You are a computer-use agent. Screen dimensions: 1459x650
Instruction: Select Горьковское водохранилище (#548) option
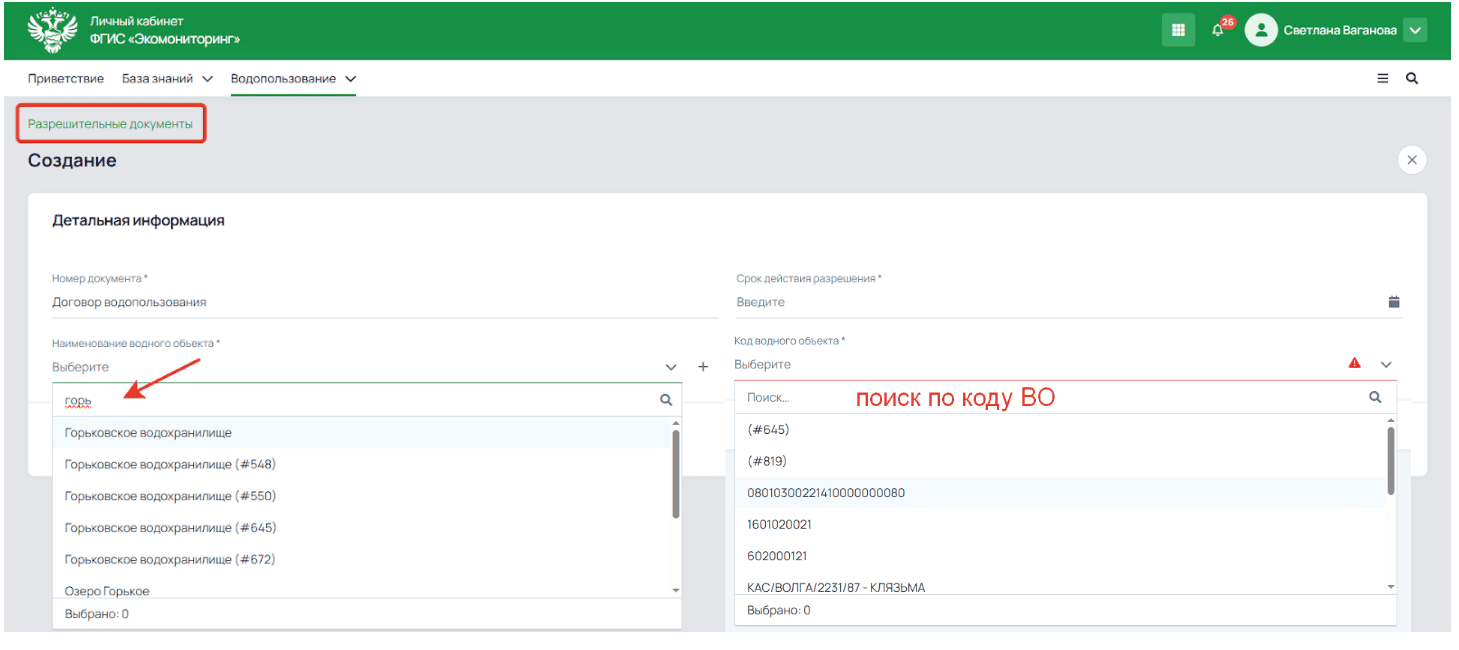pos(170,464)
